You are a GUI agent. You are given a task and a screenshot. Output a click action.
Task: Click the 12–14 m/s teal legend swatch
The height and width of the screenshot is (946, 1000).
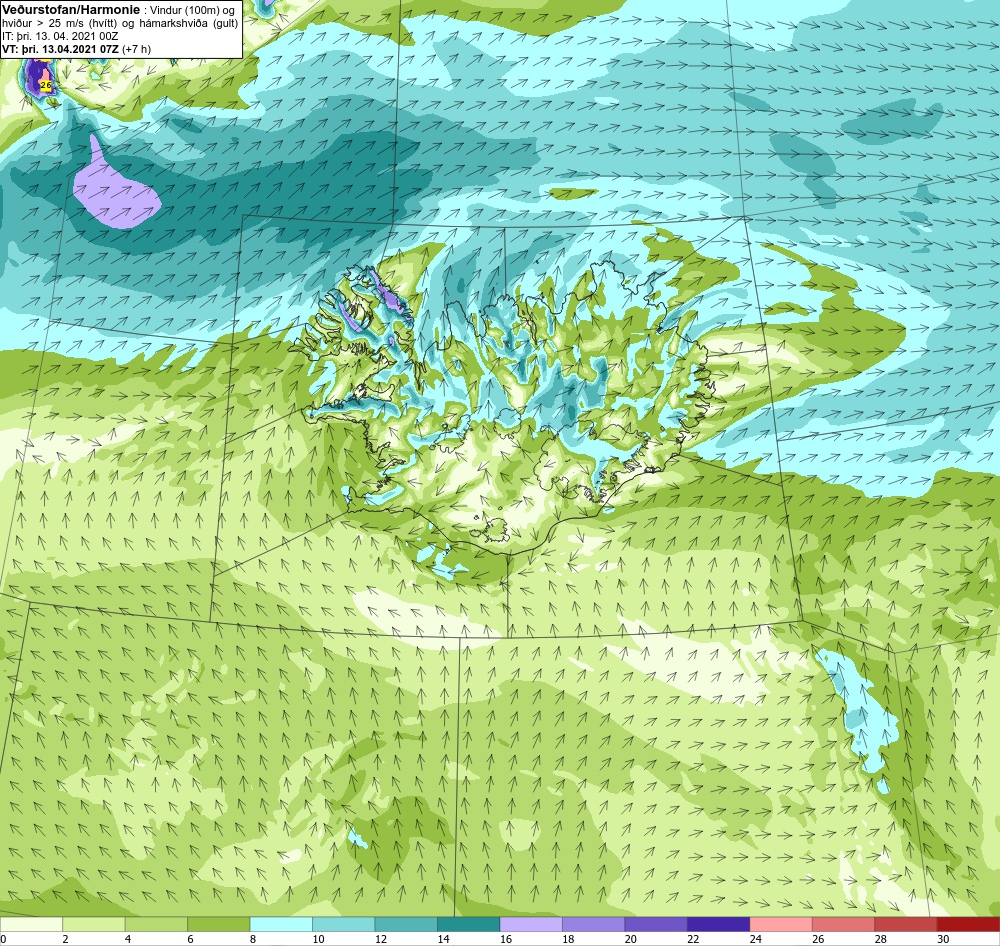coord(406,924)
